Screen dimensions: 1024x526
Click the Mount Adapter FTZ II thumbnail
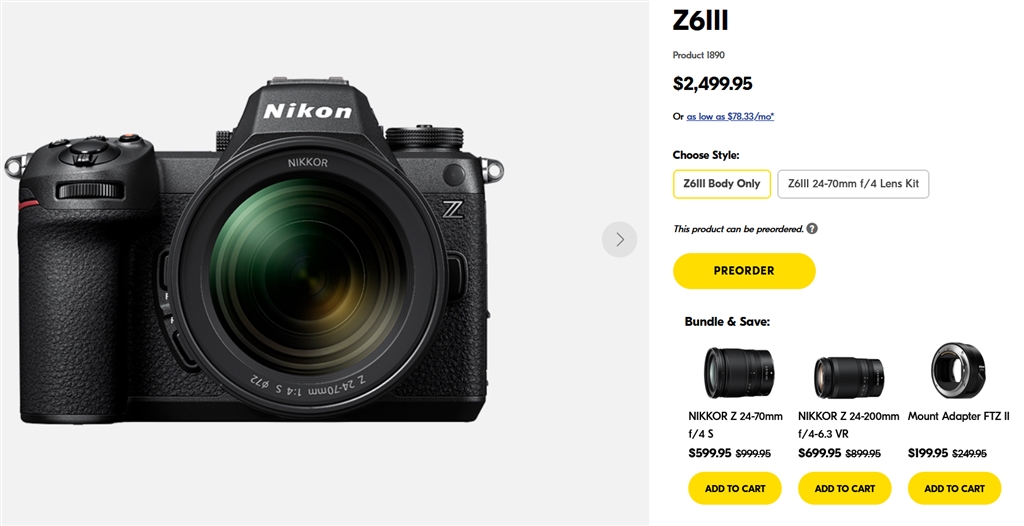point(958,371)
